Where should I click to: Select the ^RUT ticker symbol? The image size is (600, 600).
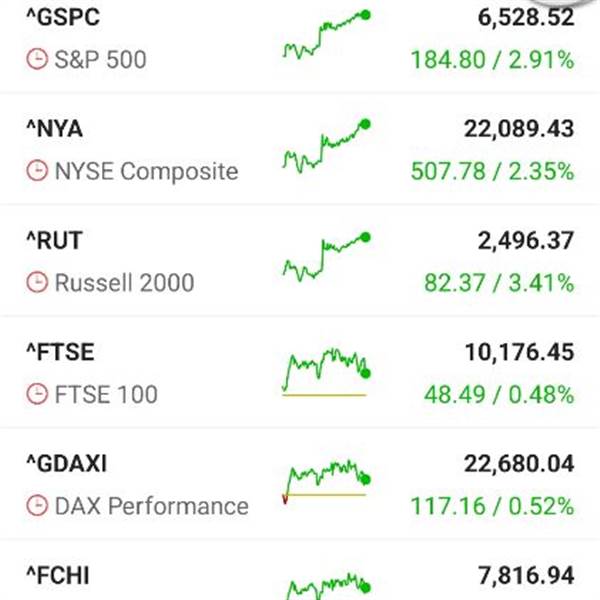(x=54, y=240)
